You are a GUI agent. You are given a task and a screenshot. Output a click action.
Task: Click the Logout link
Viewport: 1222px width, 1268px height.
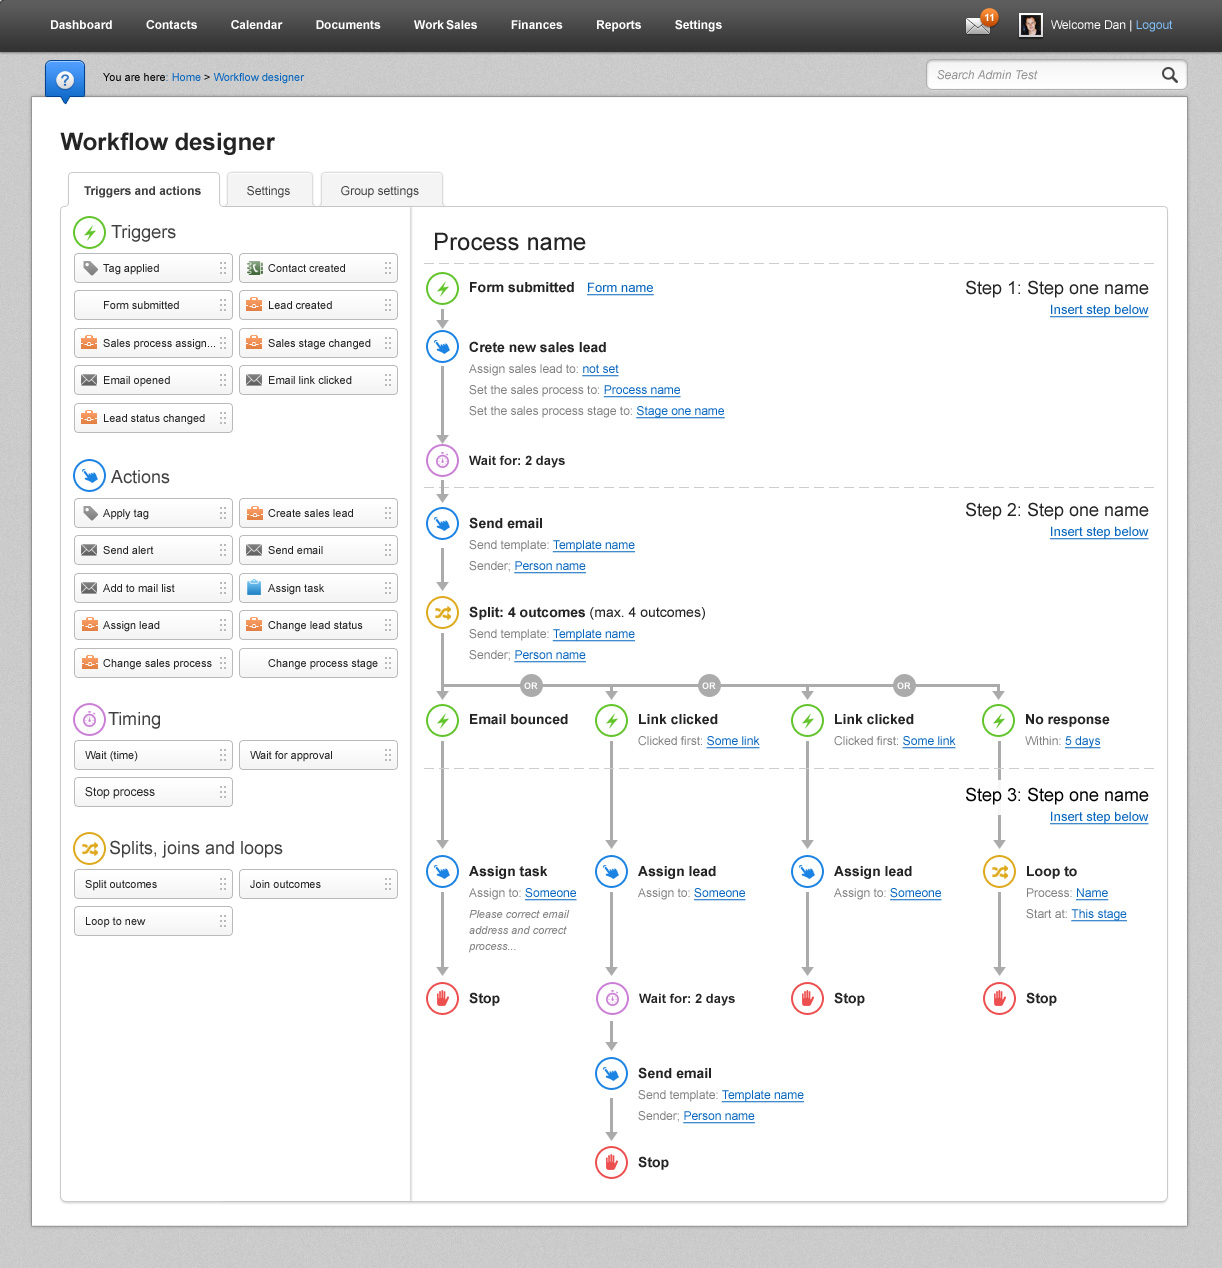[x=1153, y=25]
